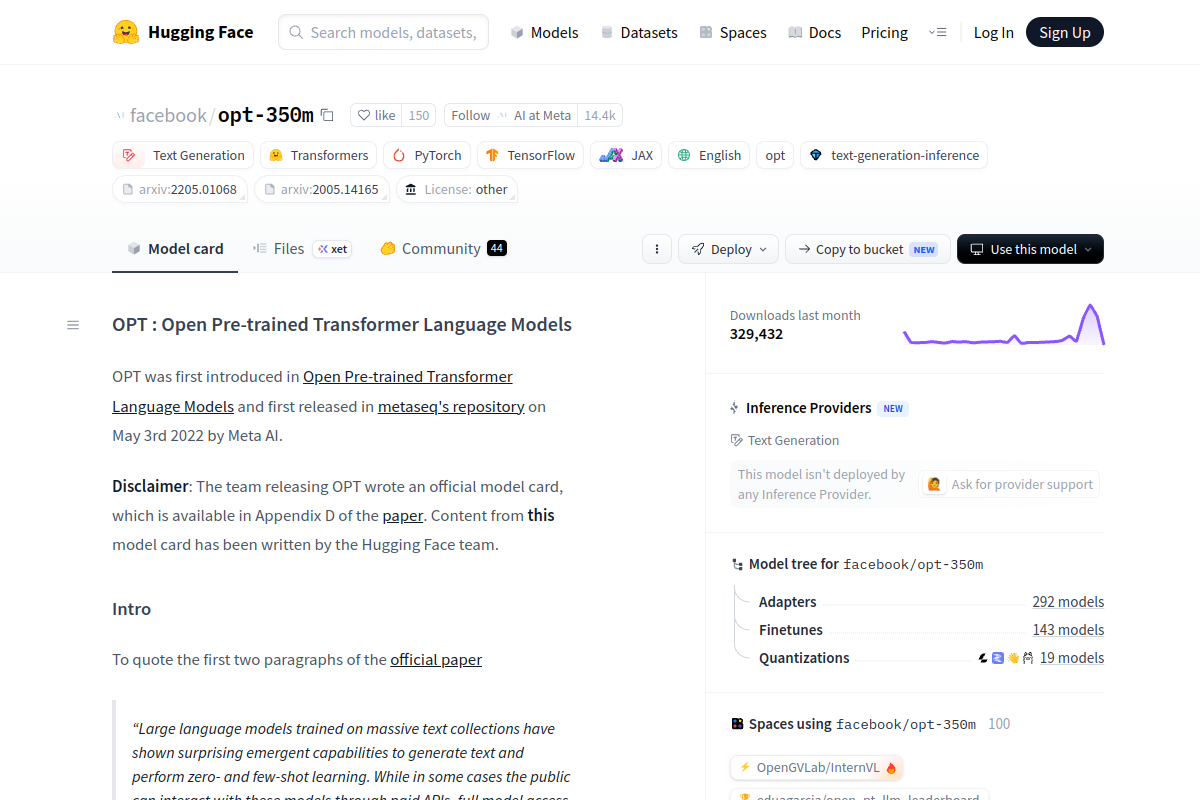Select the opt tag
Viewport: 1200px width, 800px height.
point(775,155)
